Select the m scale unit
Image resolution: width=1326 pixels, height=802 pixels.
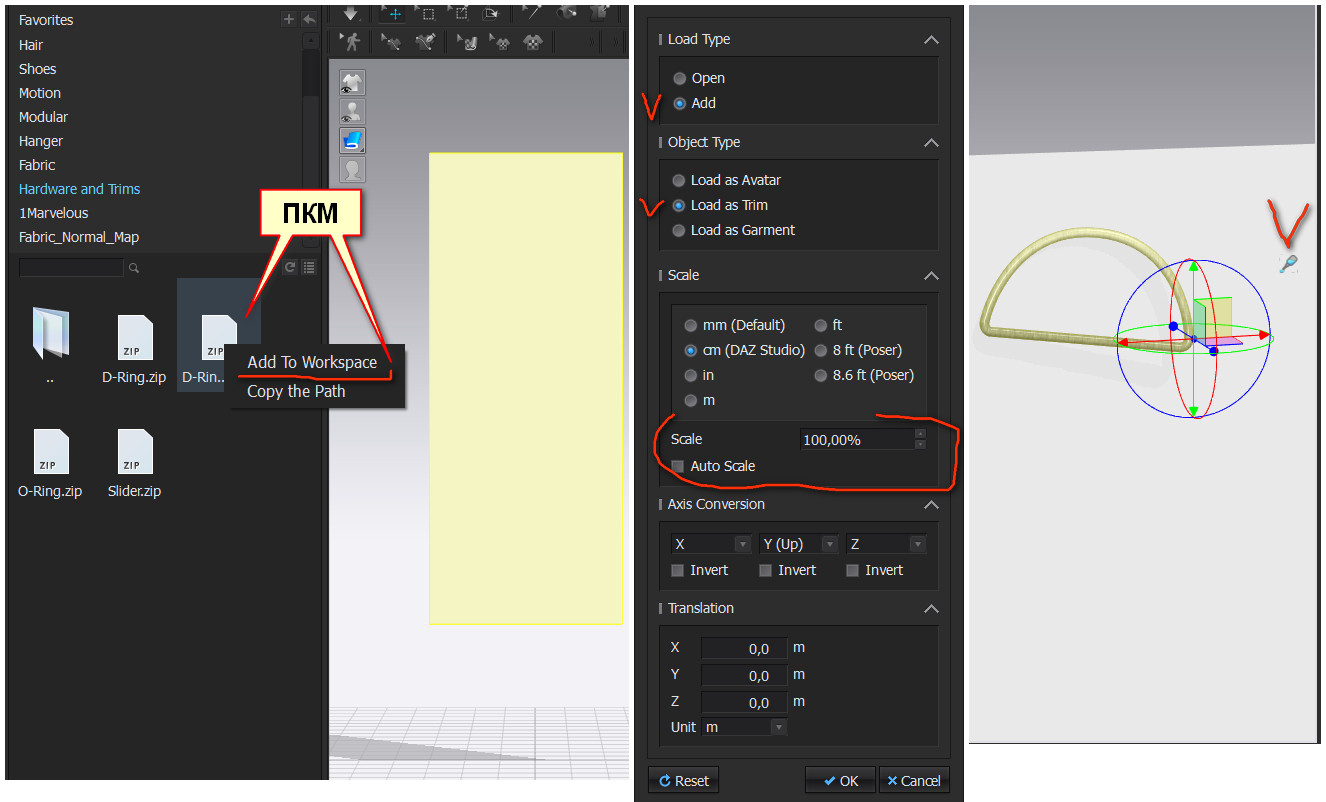691,400
